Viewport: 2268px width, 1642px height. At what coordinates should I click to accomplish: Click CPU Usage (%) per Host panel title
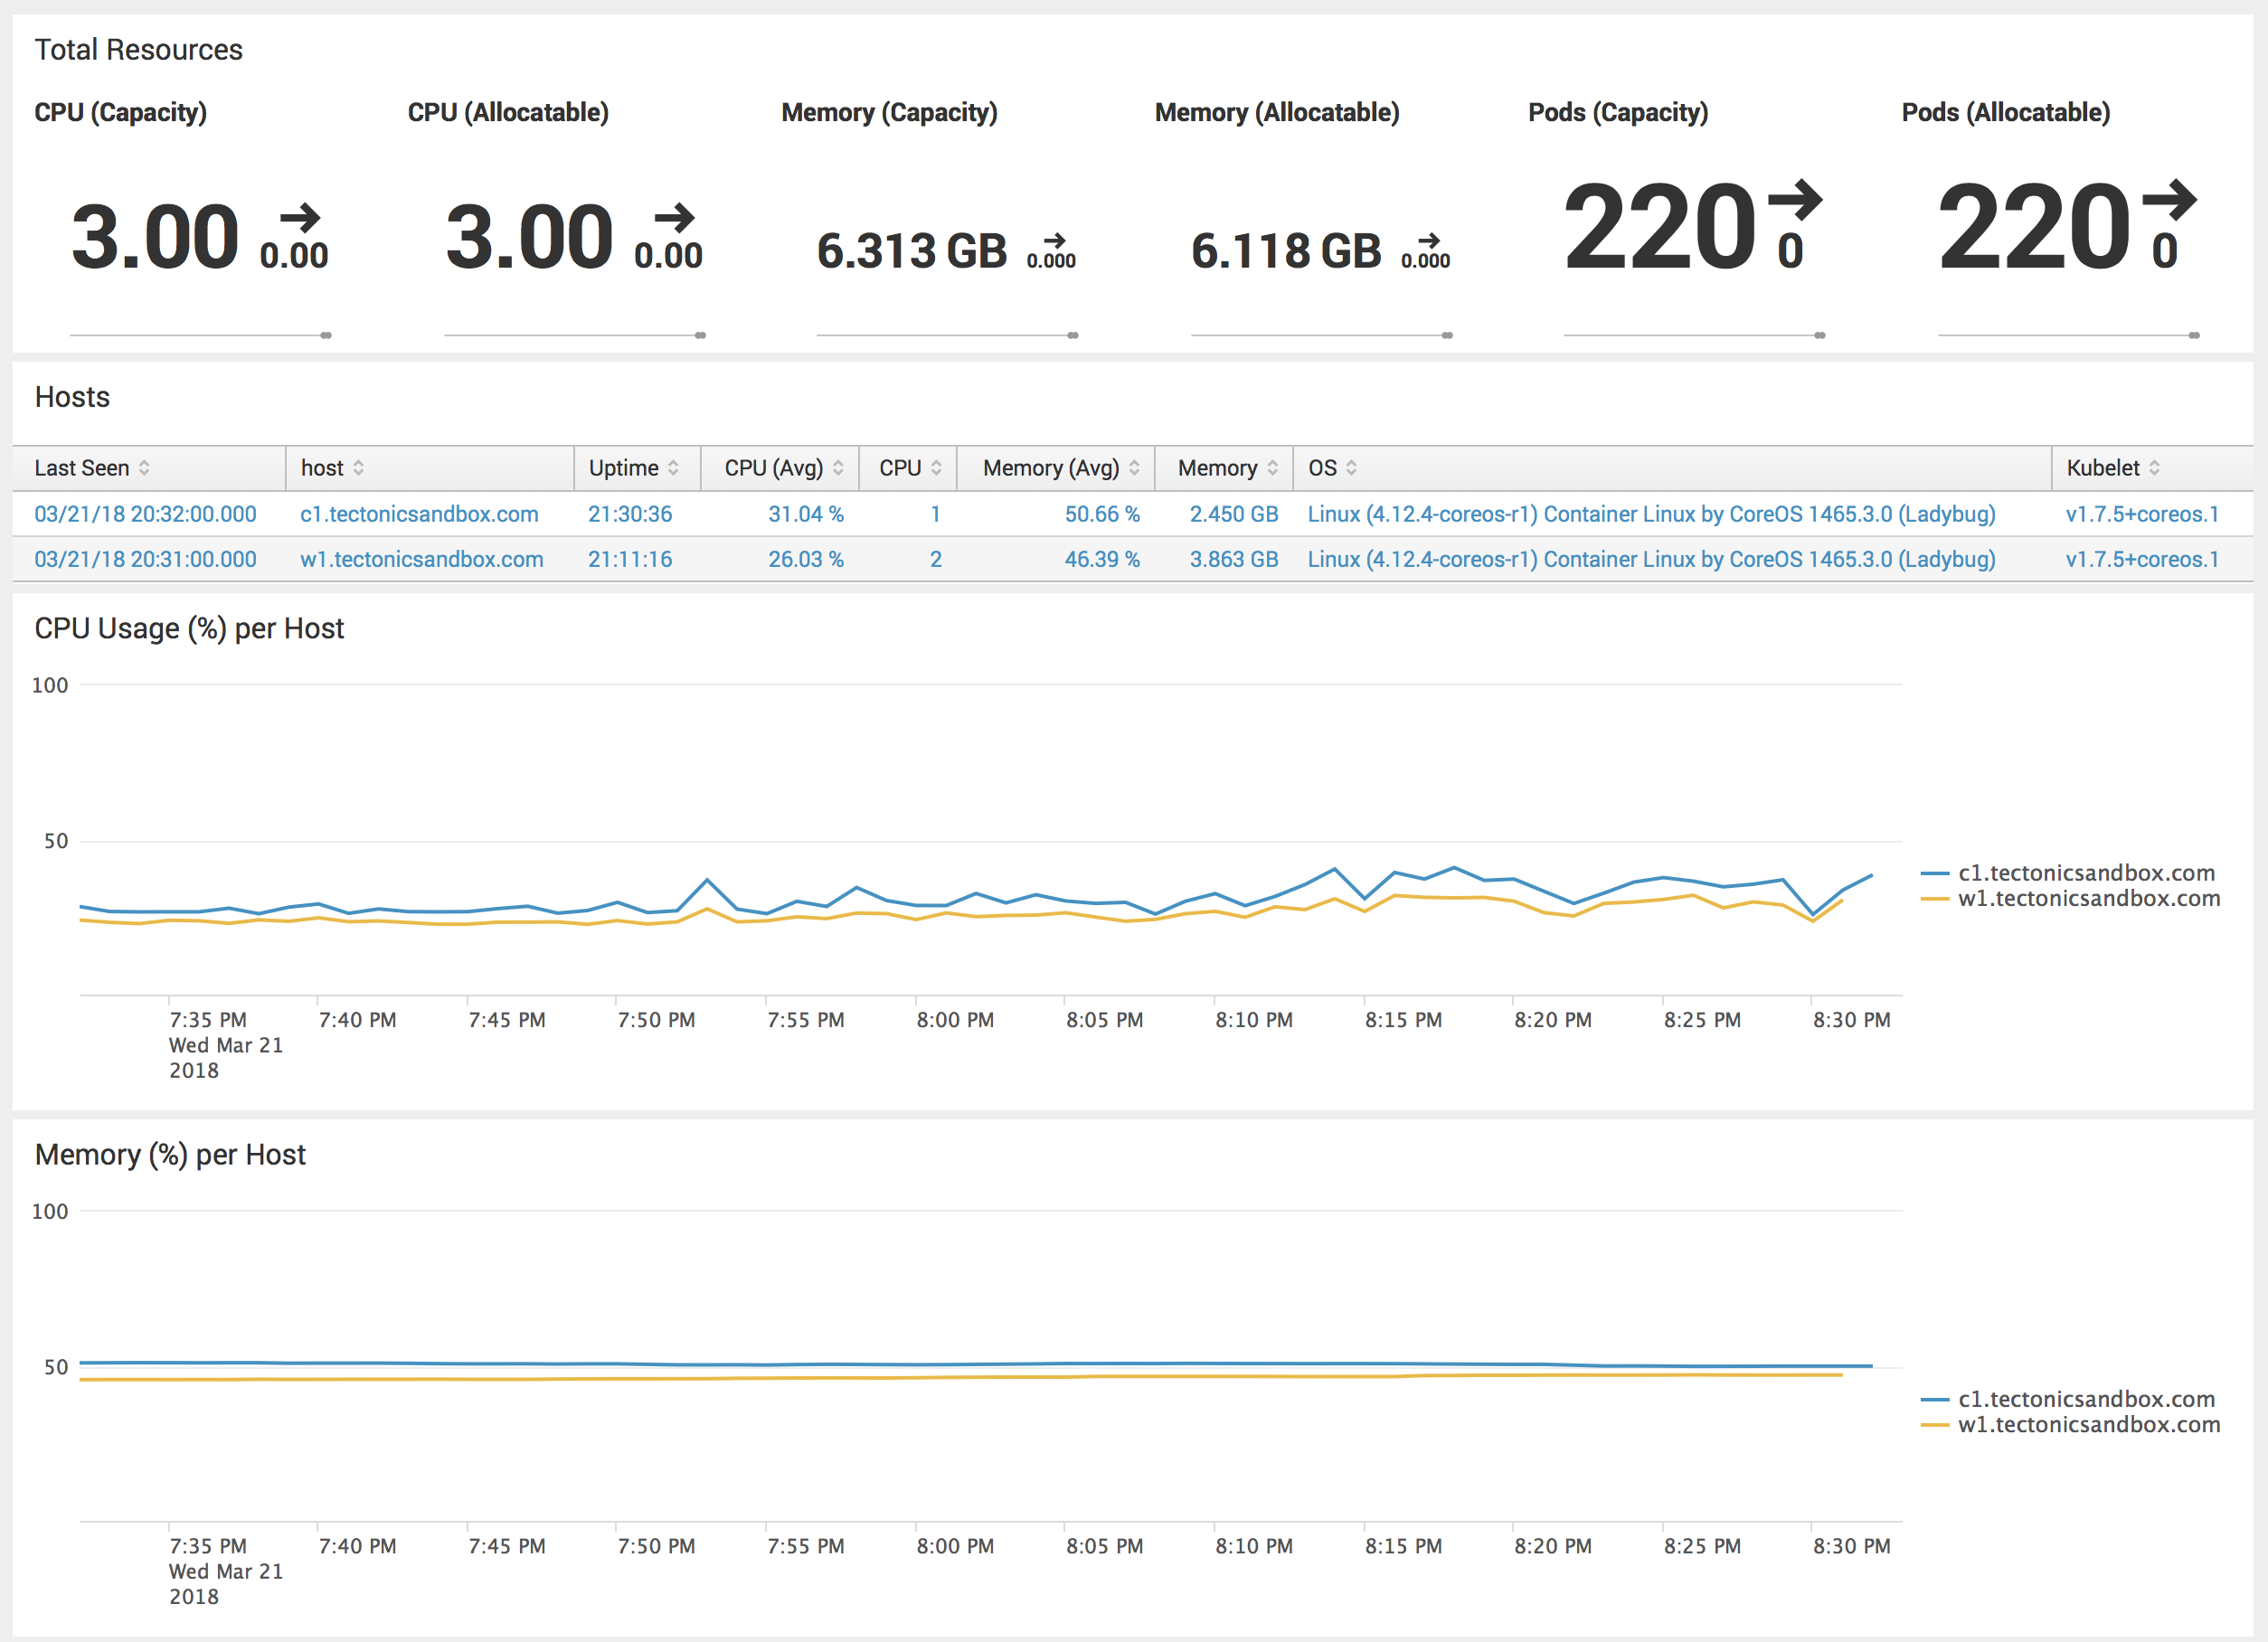point(189,629)
